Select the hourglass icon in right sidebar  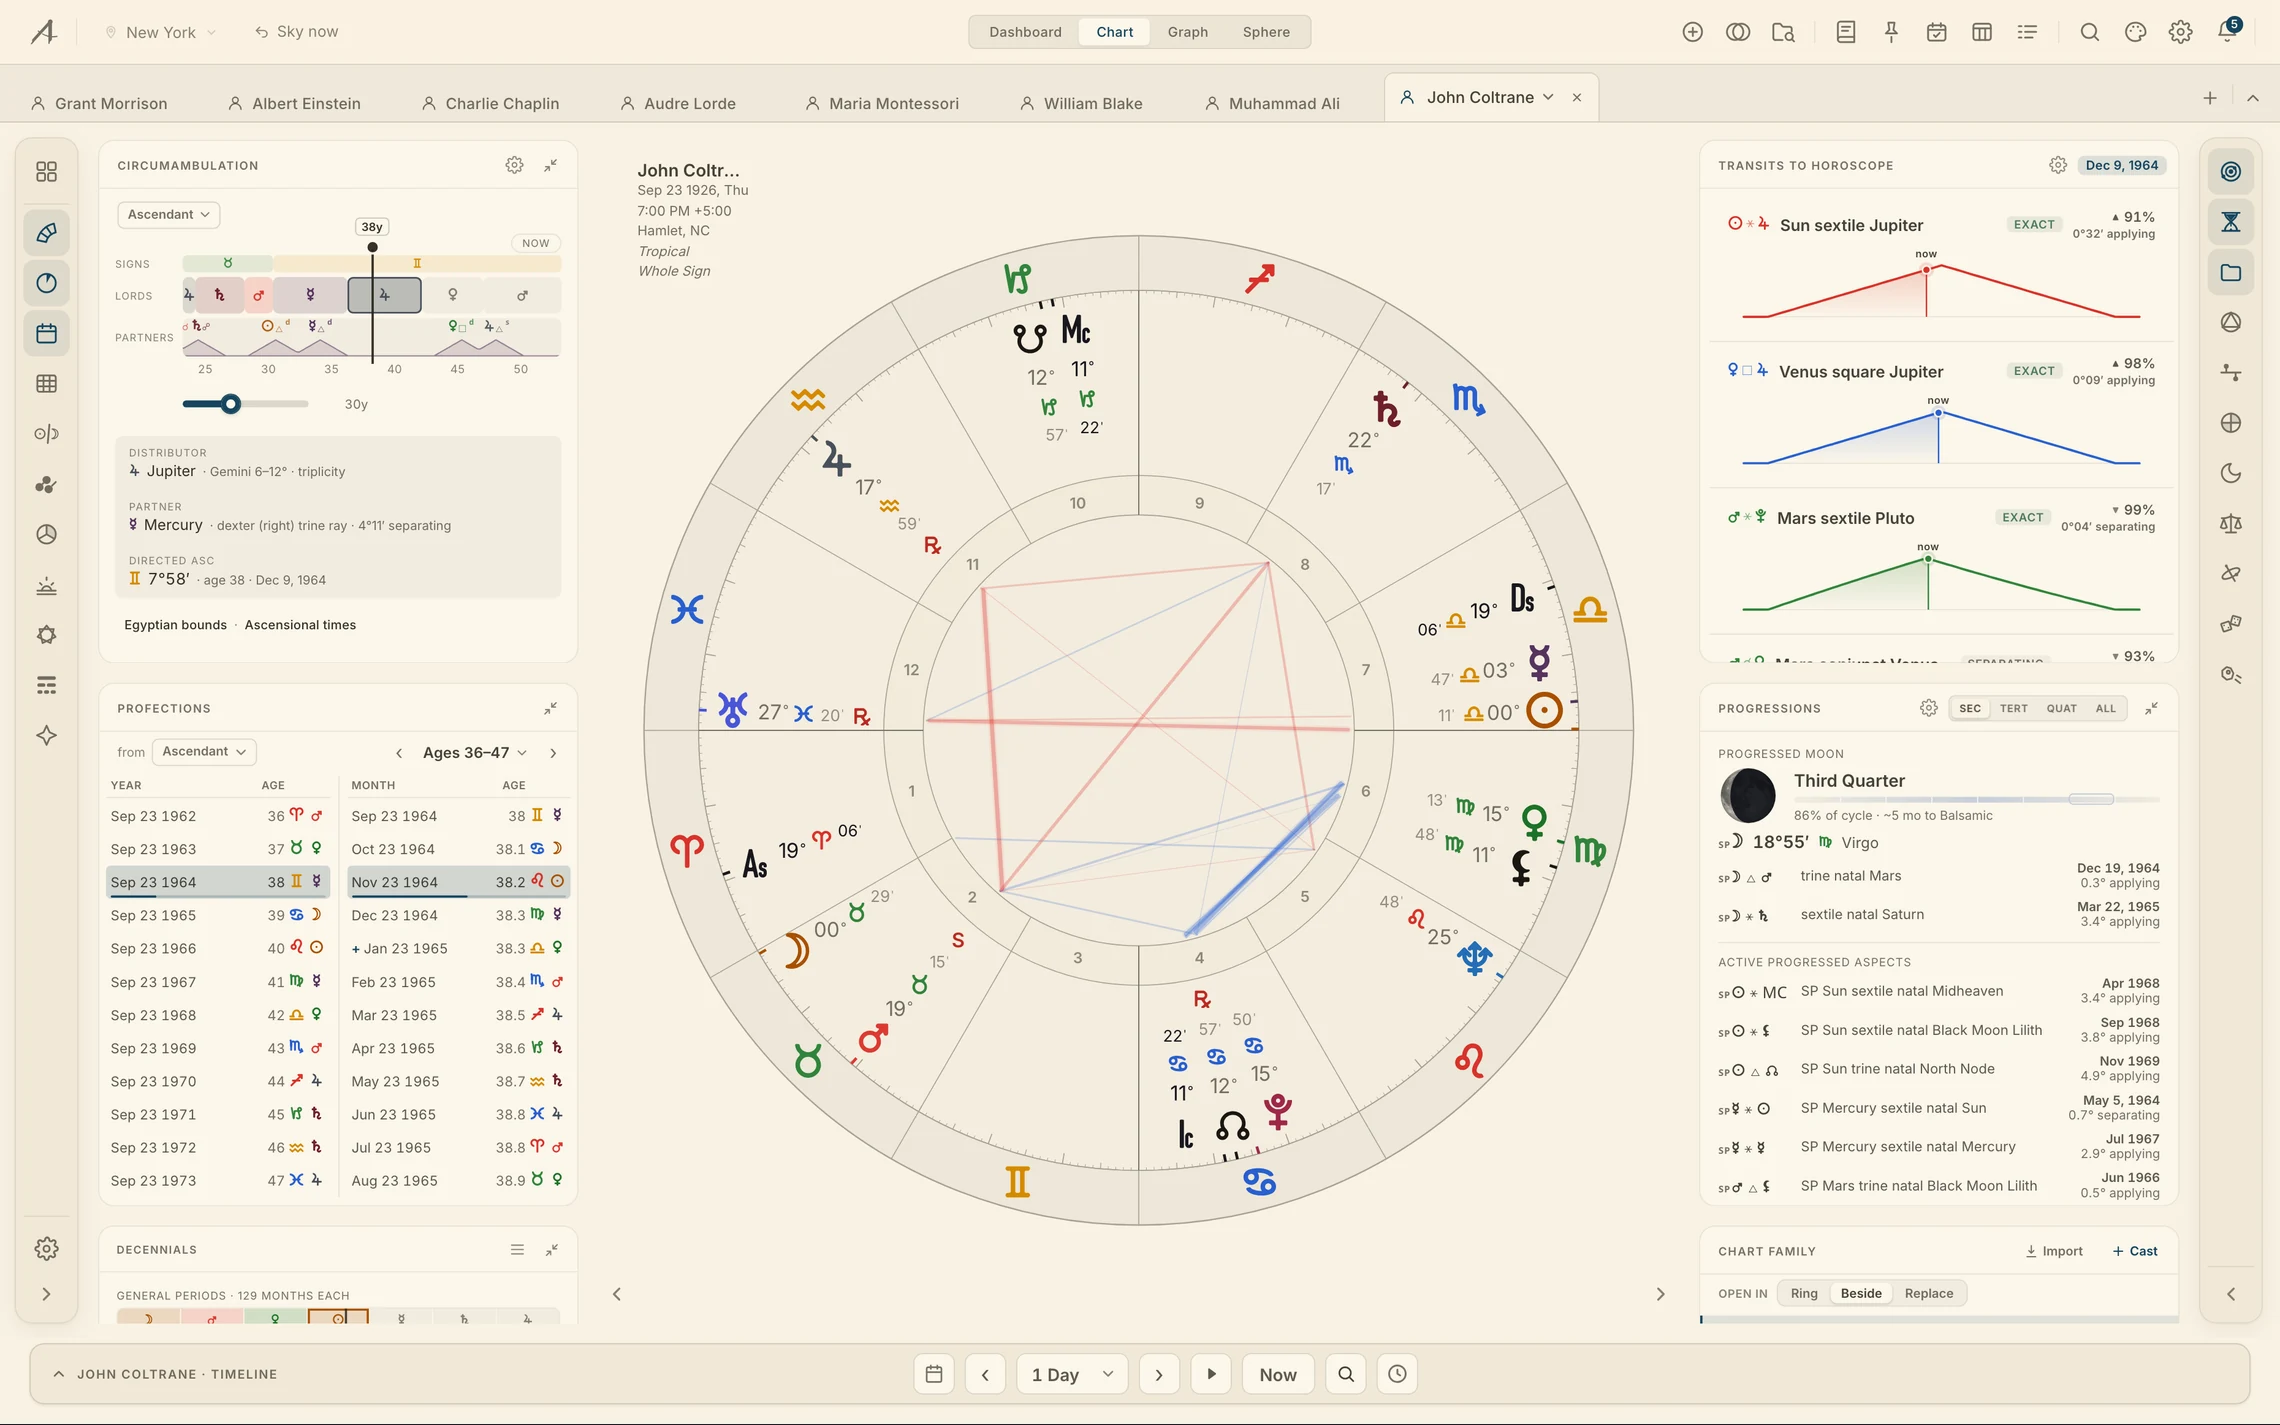tap(2230, 222)
